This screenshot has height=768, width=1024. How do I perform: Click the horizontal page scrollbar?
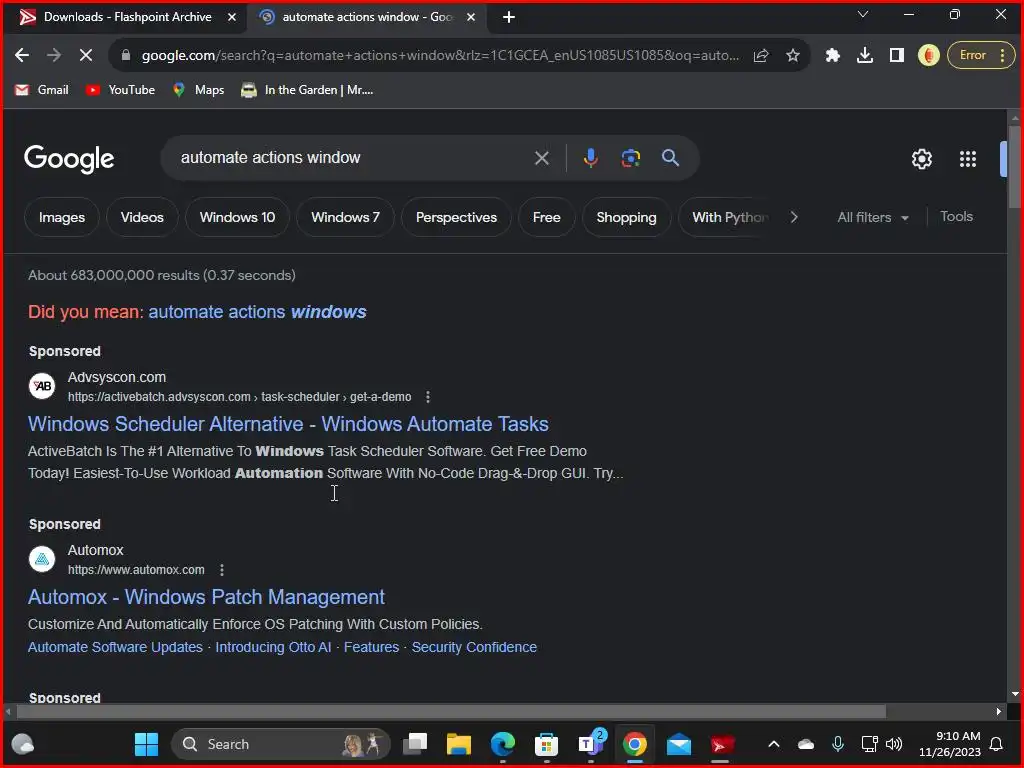point(451,711)
